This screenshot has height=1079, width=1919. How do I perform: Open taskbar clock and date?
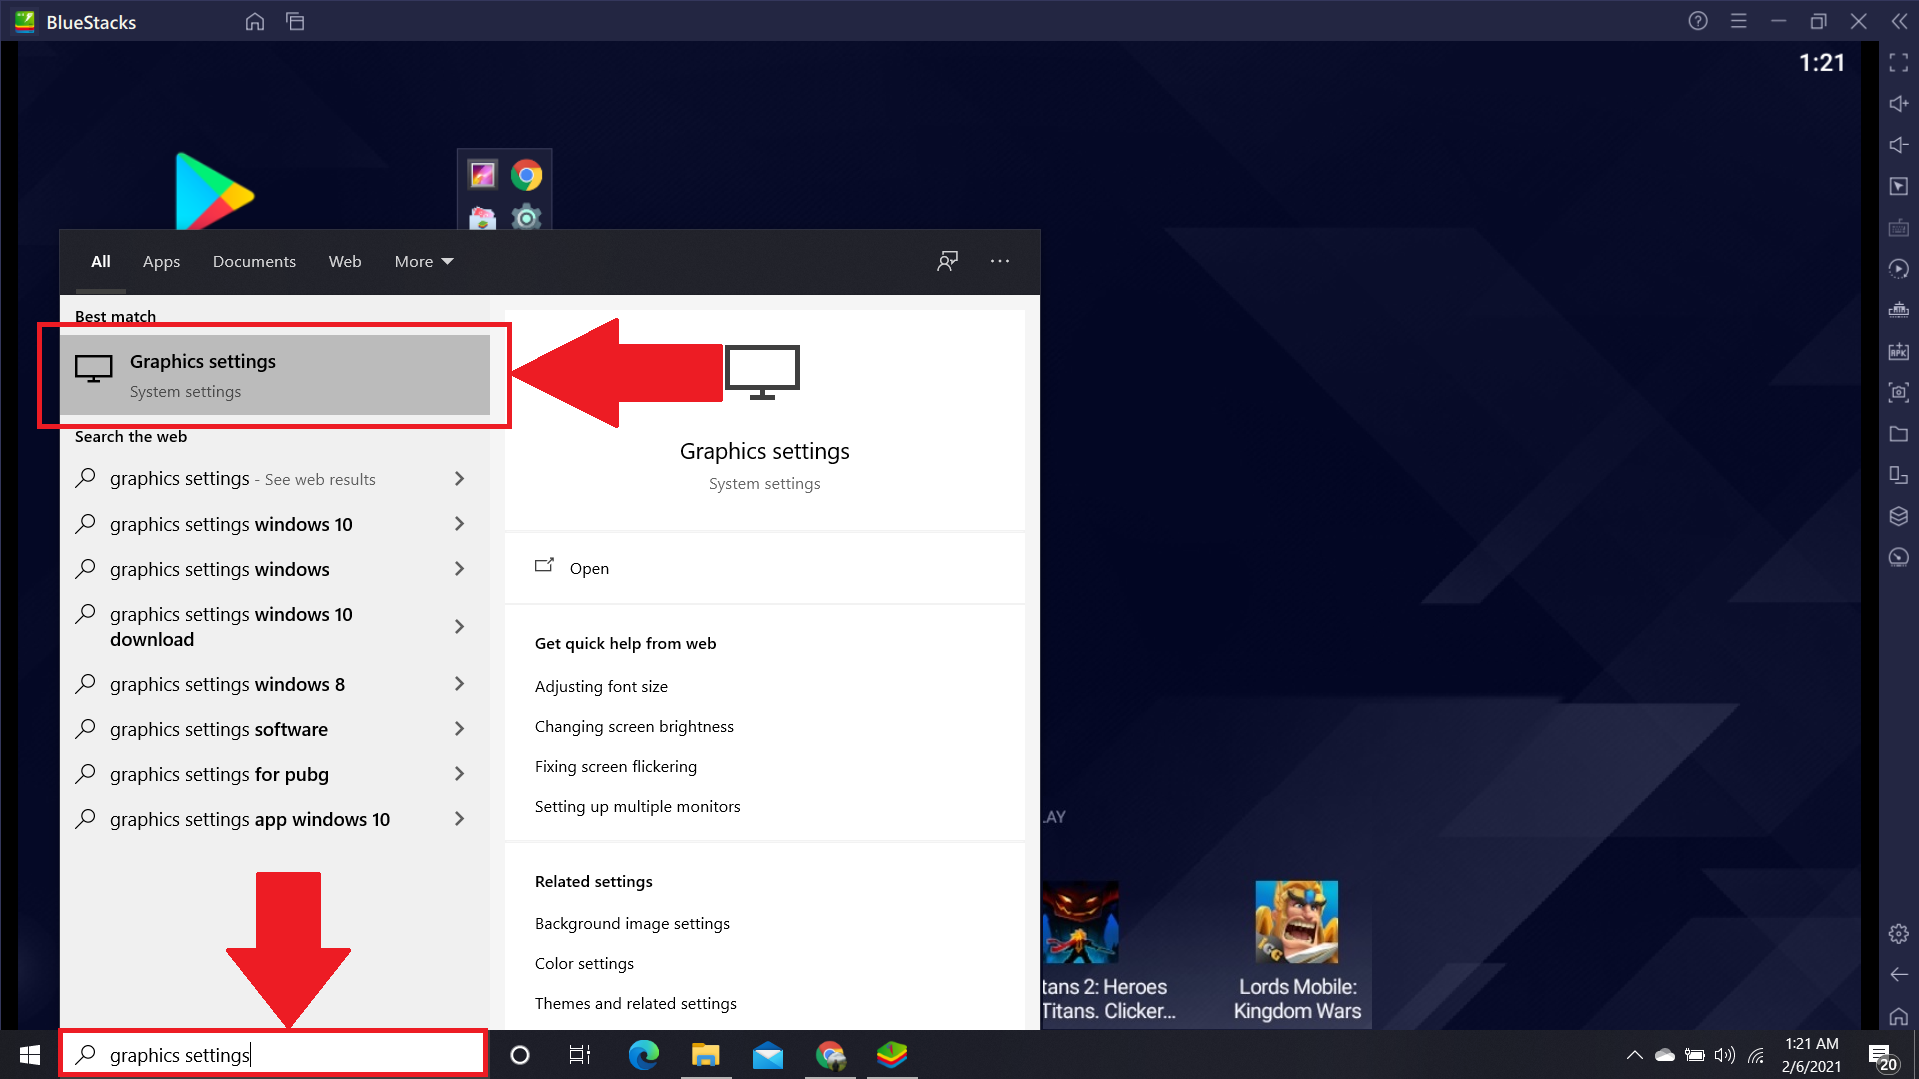pos(1811,1055)
